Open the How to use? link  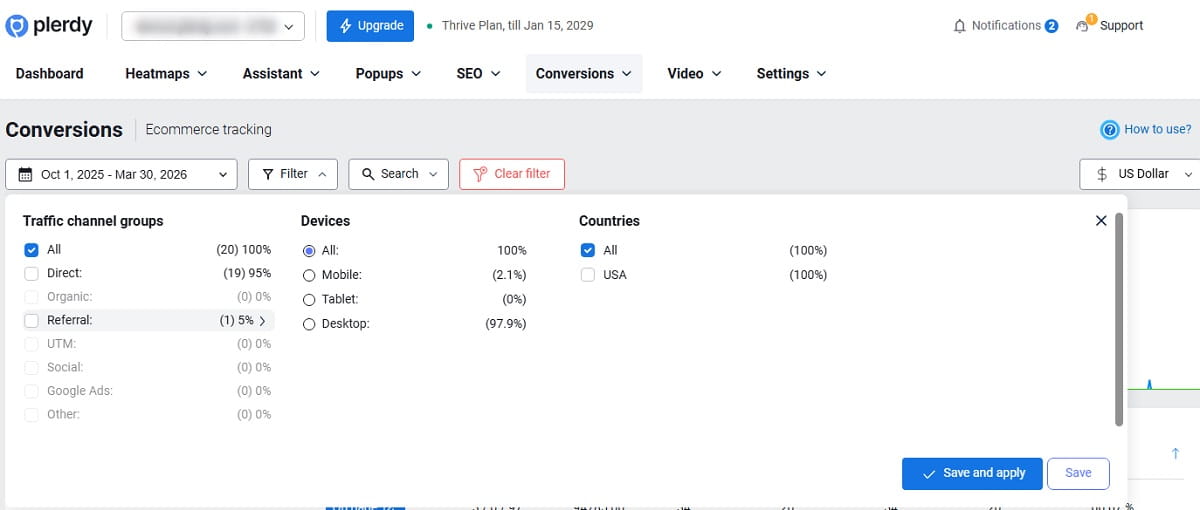coord(1158,130)
